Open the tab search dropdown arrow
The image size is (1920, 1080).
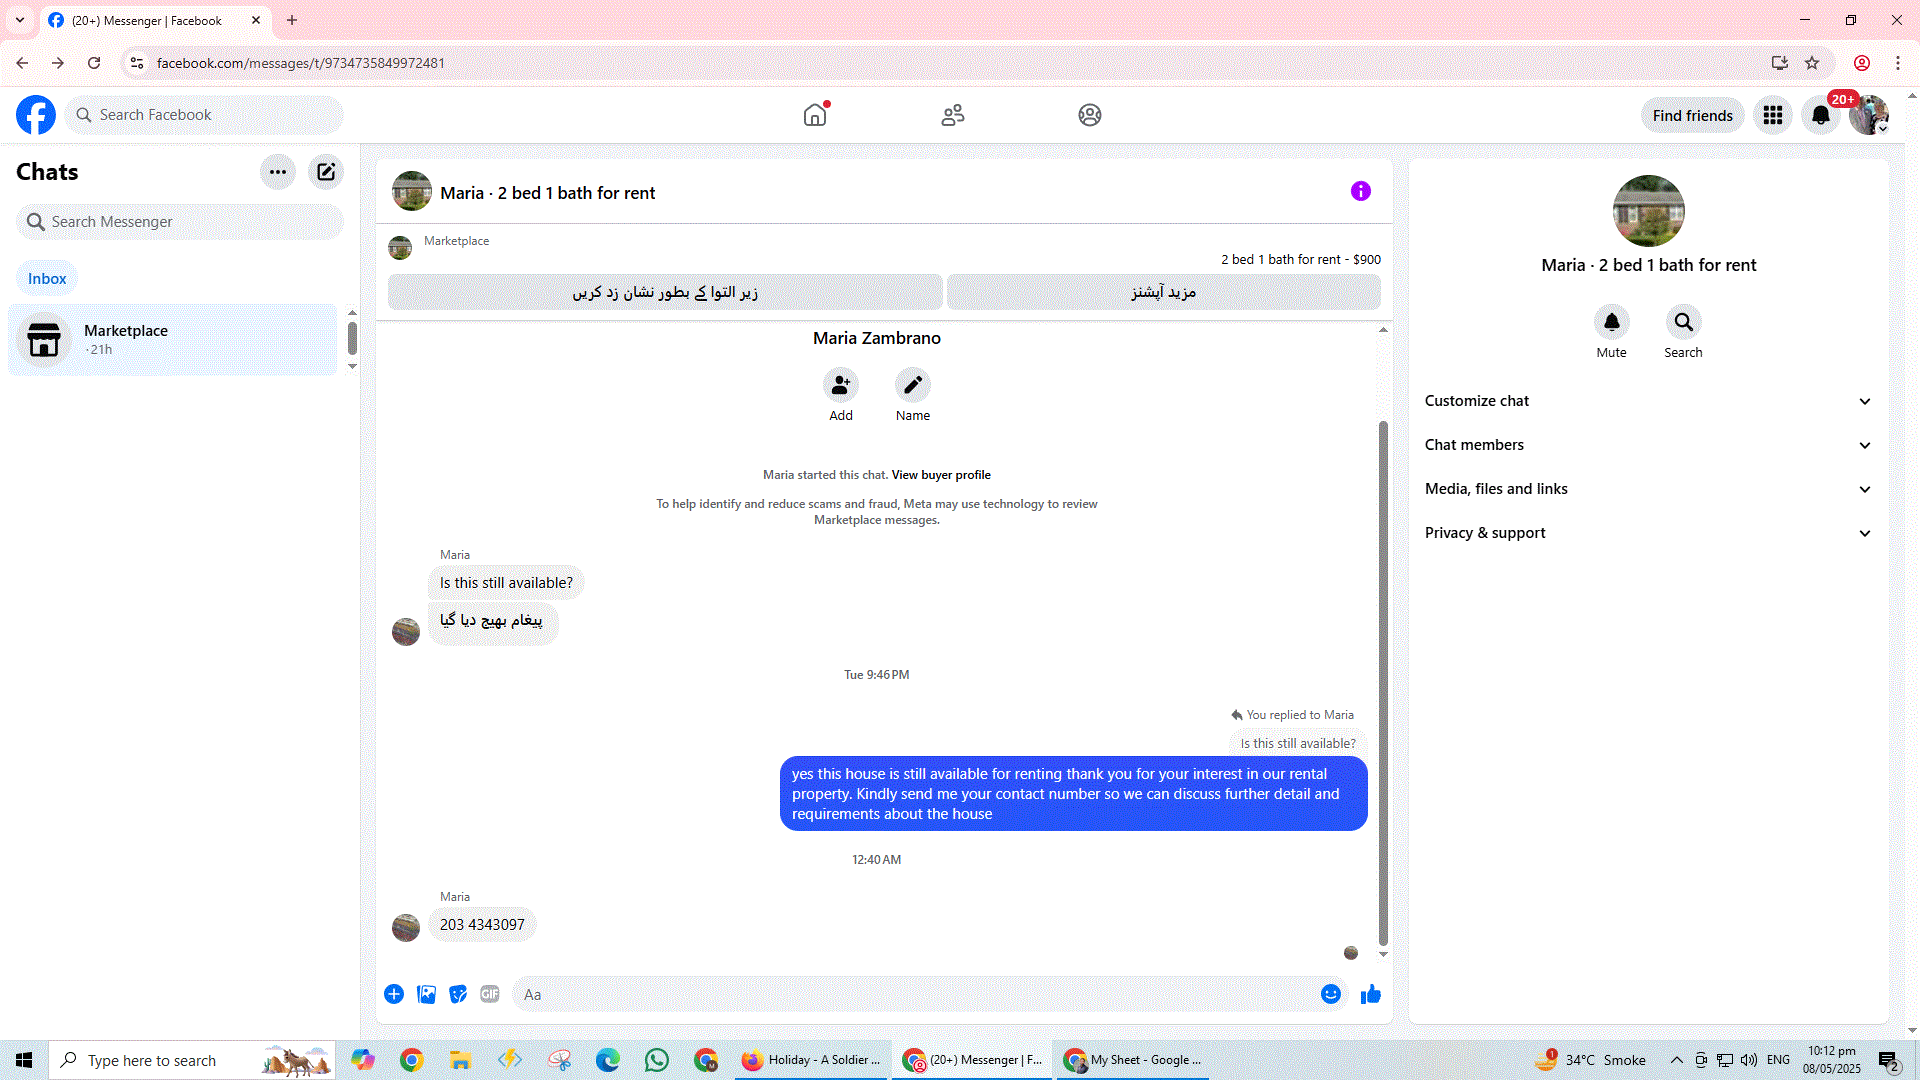pyautogui.click(x=20, y=20)
